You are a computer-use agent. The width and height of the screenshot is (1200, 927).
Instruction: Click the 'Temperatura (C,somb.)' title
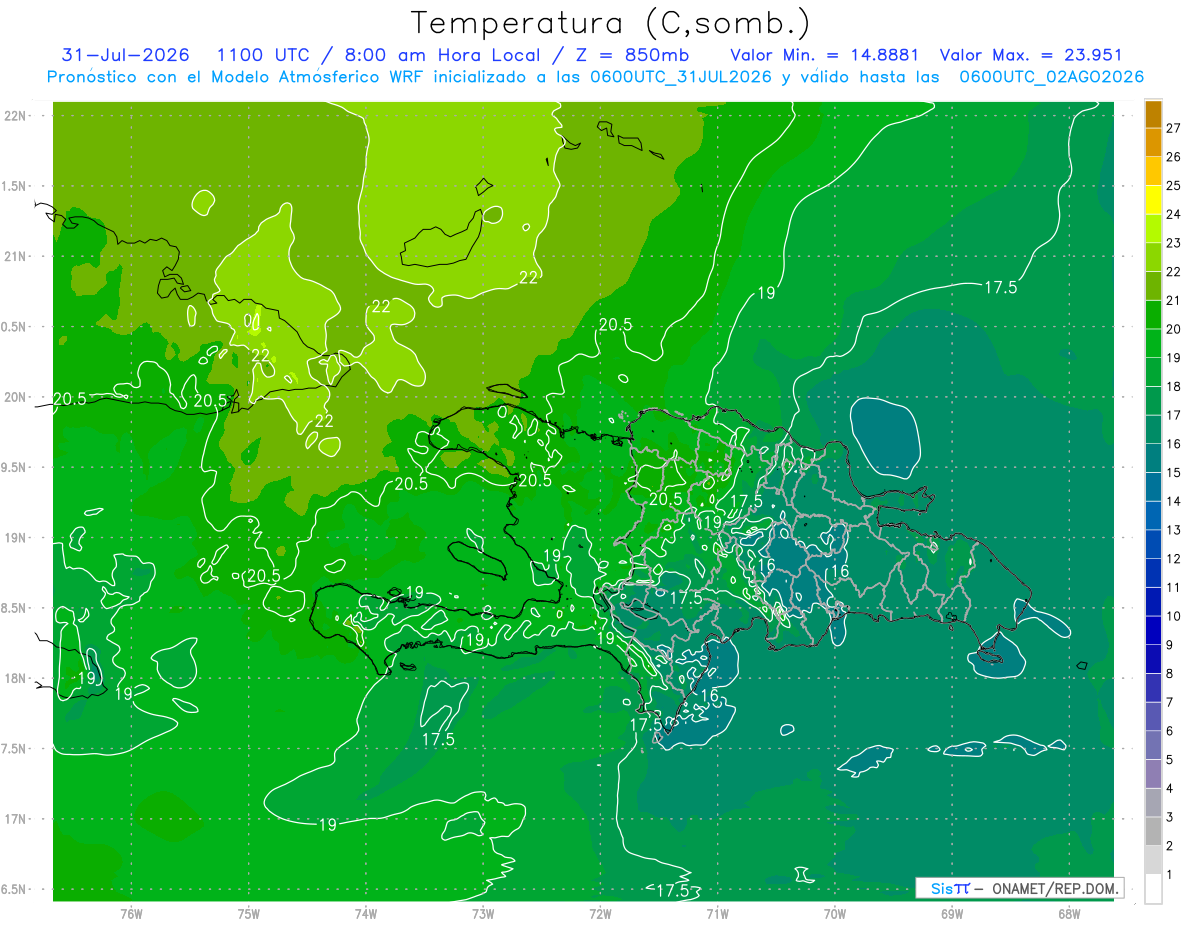[x=610, y=23]
